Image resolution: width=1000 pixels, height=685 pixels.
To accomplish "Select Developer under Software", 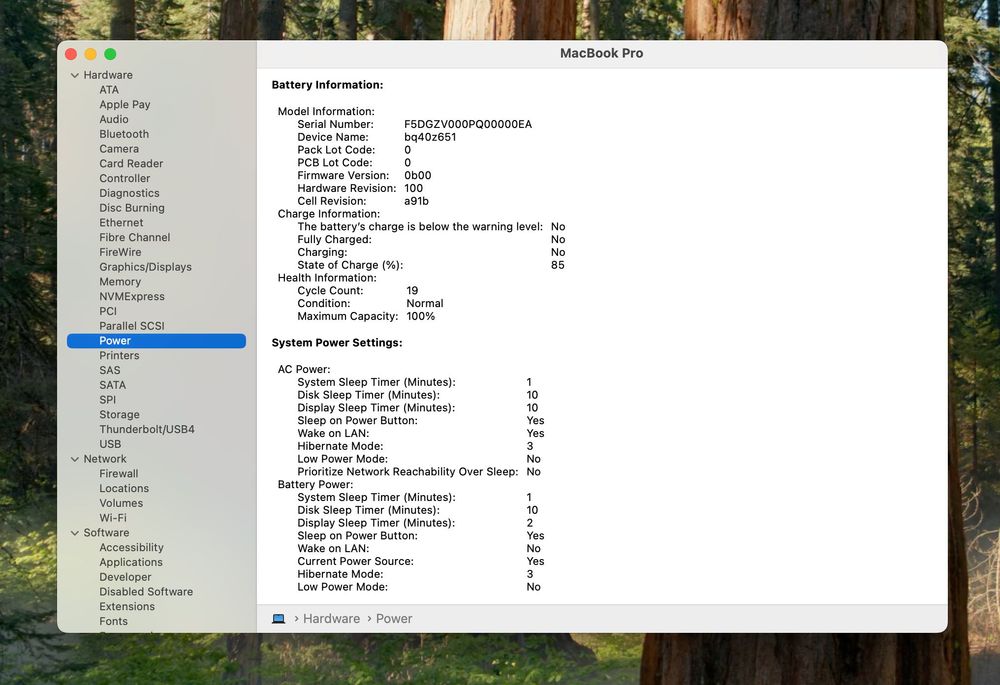I will [x=125, y=577].
